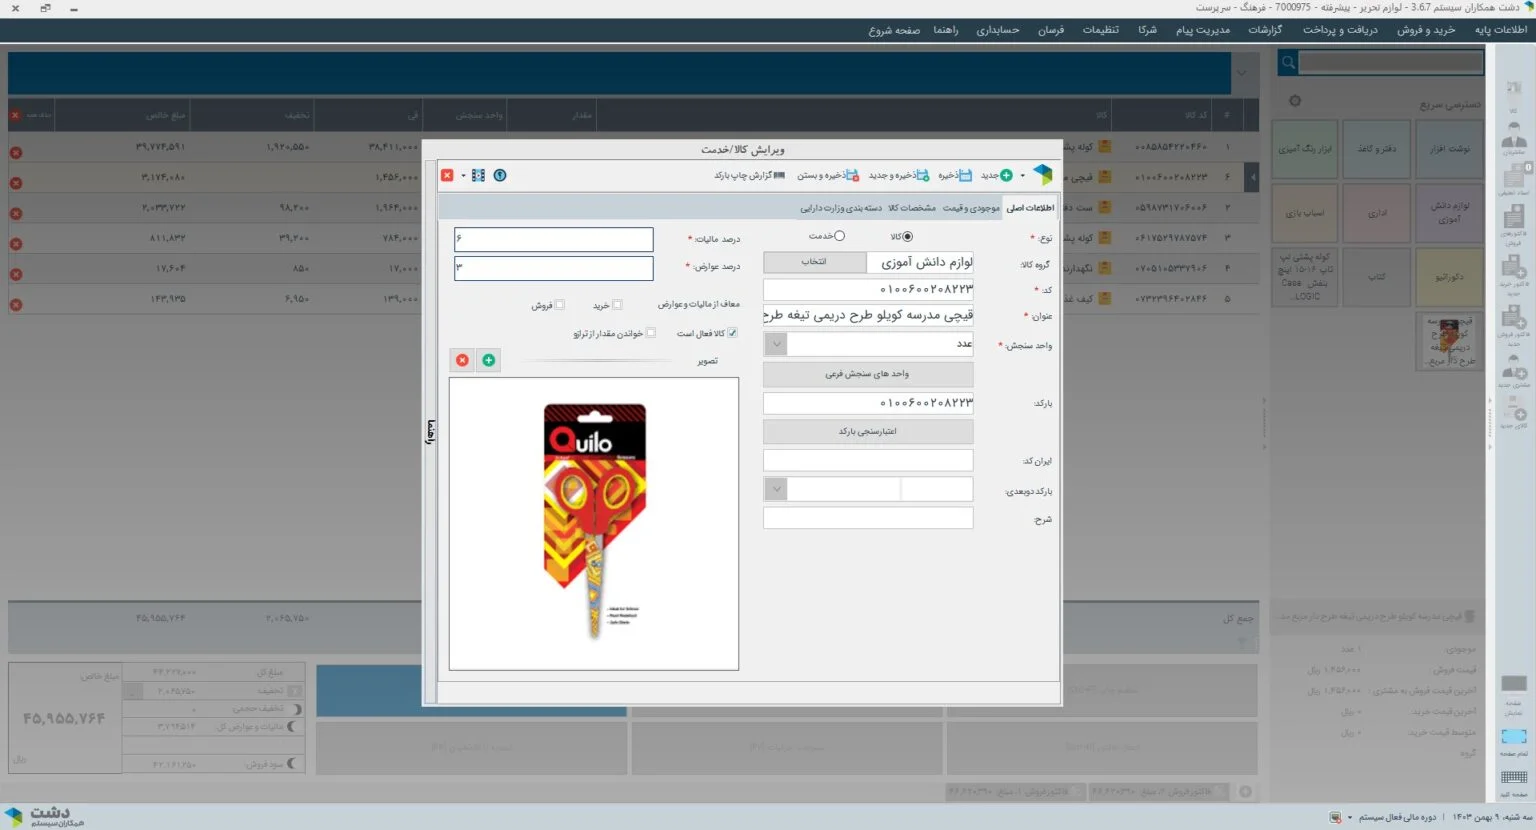The image size is (1536, 830).
Task: Open تنظیمات menu
Action: [x=1100, y=30]
